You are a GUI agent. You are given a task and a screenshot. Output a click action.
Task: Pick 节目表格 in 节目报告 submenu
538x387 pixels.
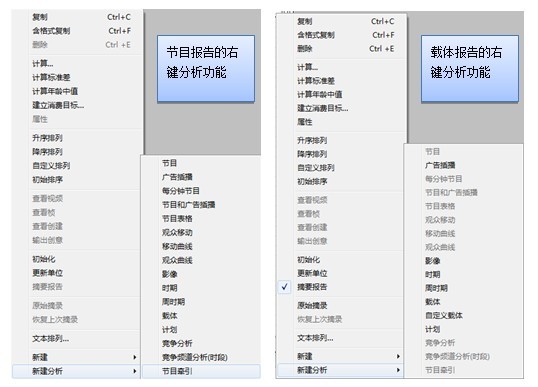click(x=177, y=219)
